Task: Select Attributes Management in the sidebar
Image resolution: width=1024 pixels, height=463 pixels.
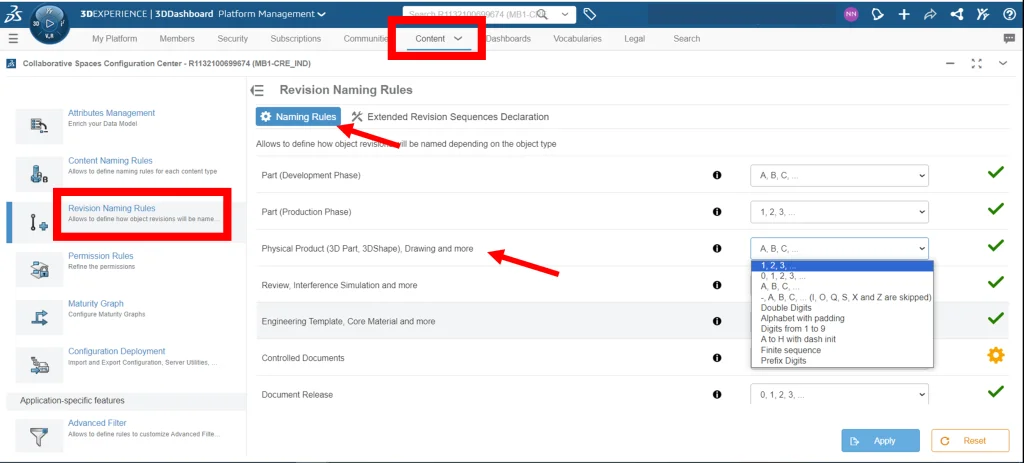Action: pos(111,113)
